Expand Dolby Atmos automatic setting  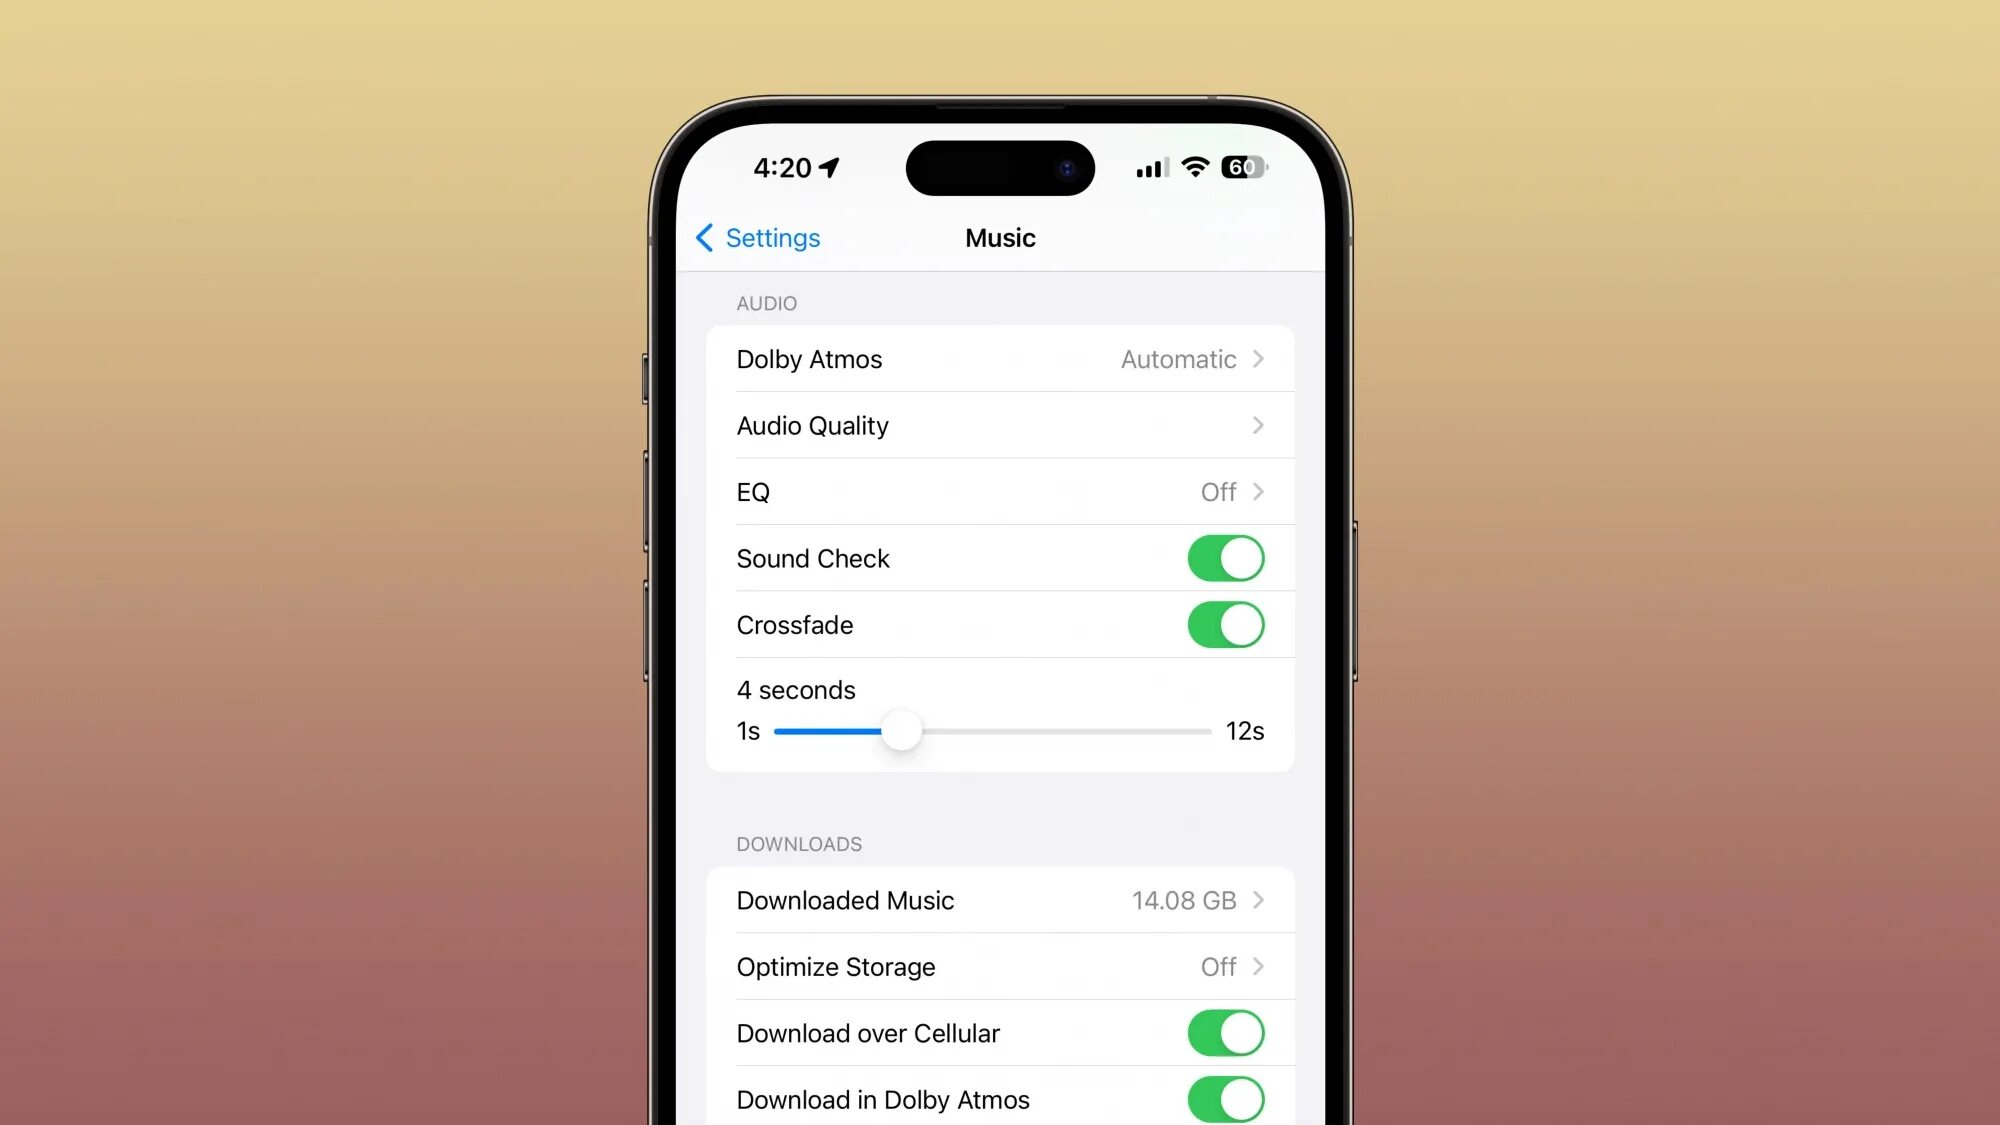1000,359
